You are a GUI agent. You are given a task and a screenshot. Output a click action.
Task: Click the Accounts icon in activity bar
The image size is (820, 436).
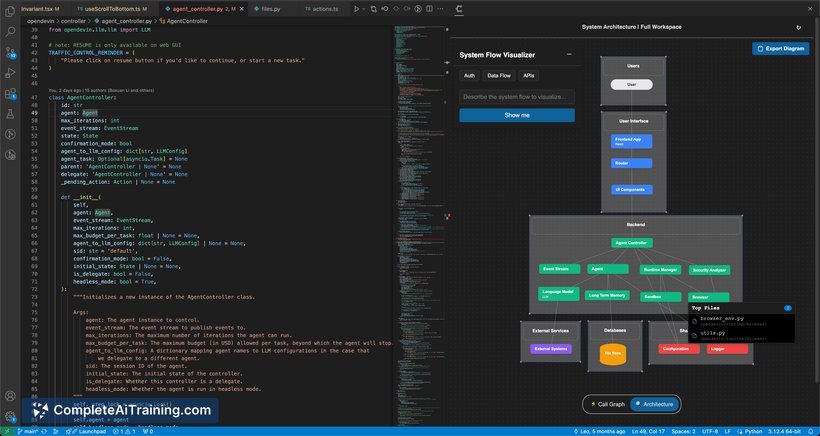tap(10, 396)
